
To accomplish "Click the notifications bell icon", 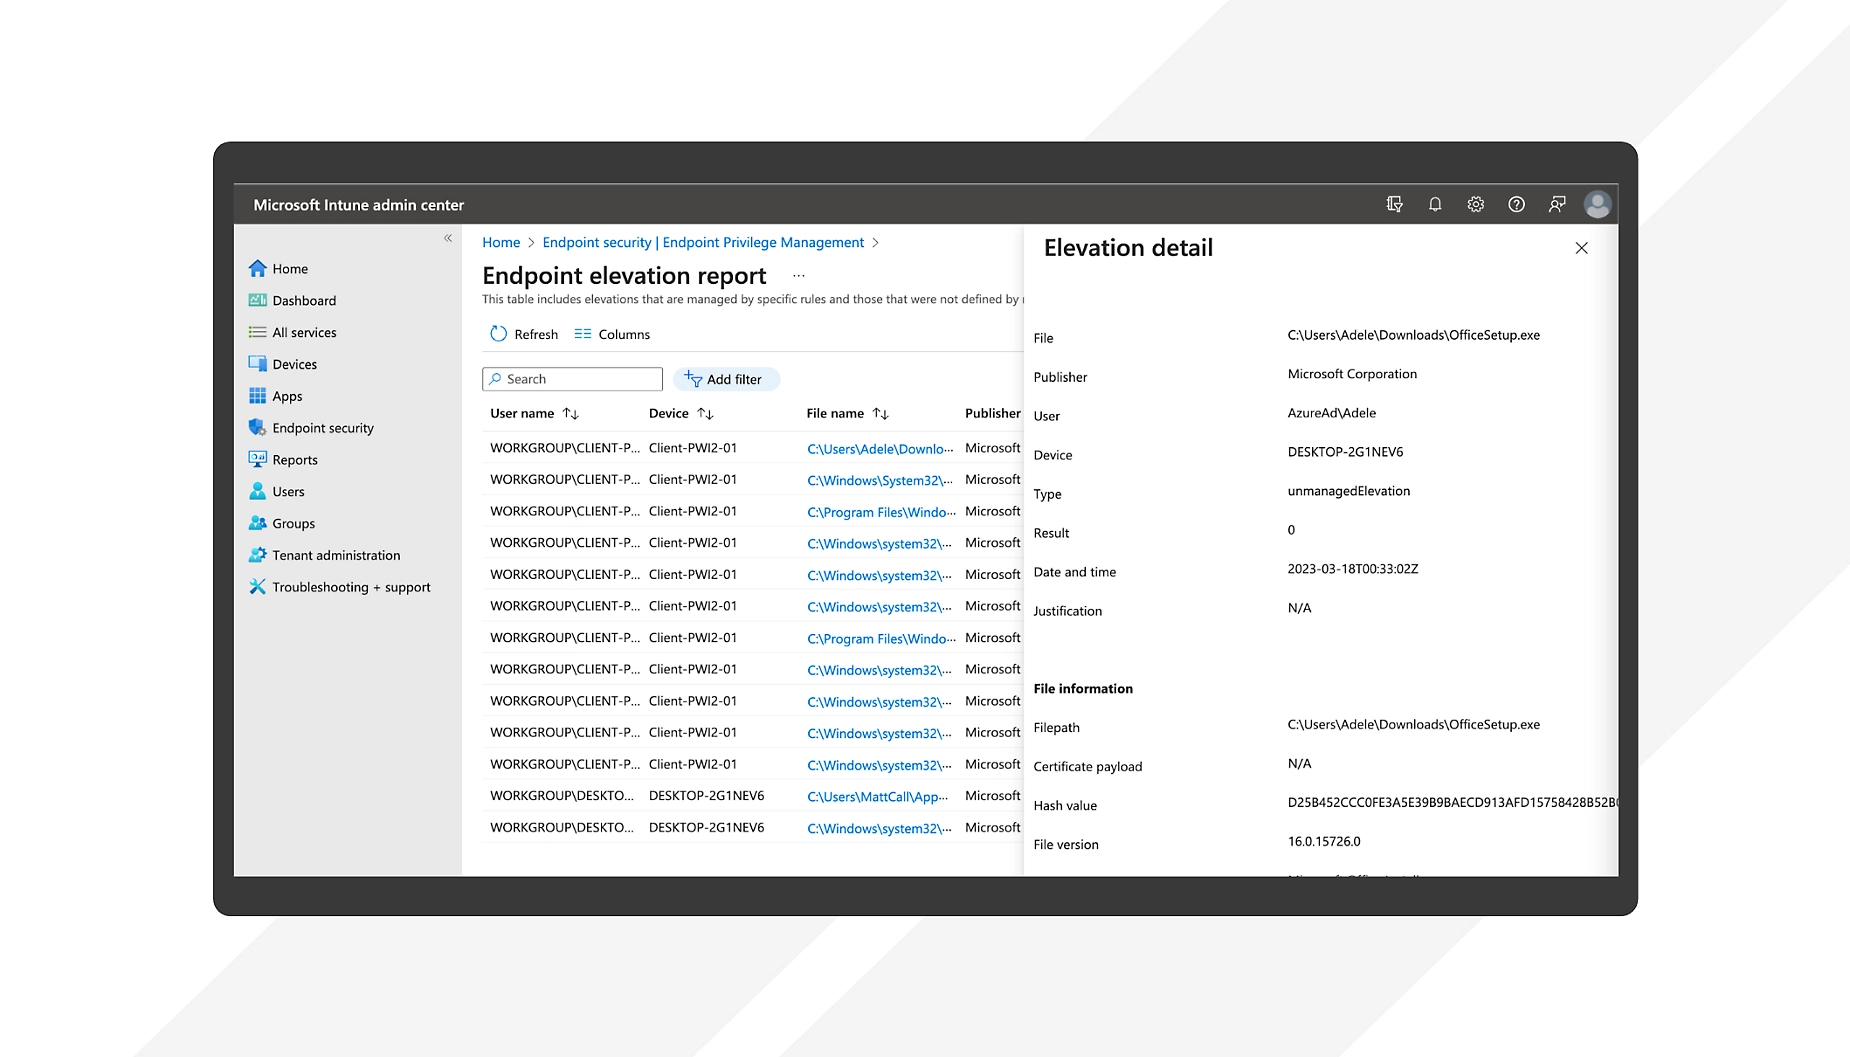I will (x=1435, y=204).
